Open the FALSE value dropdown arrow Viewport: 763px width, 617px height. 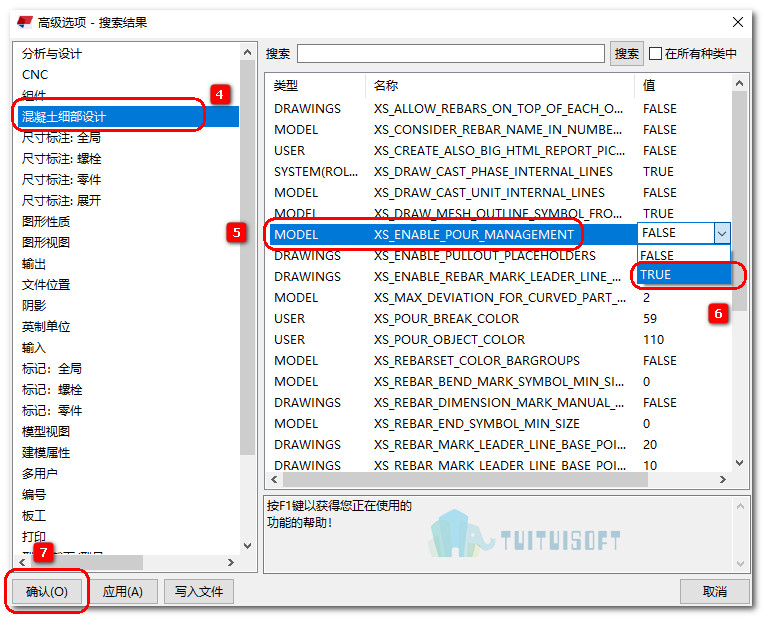click(x=722, y=234)
